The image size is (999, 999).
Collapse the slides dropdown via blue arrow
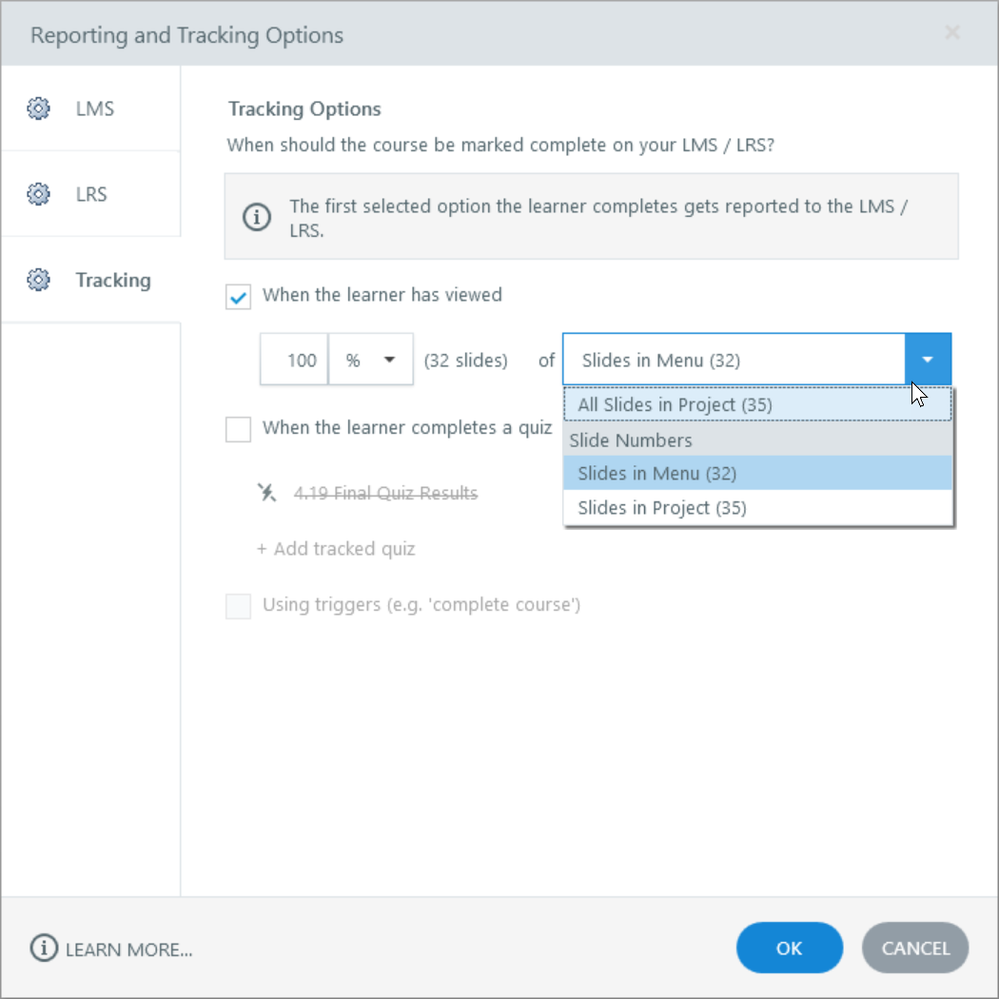tap(928, 360)
